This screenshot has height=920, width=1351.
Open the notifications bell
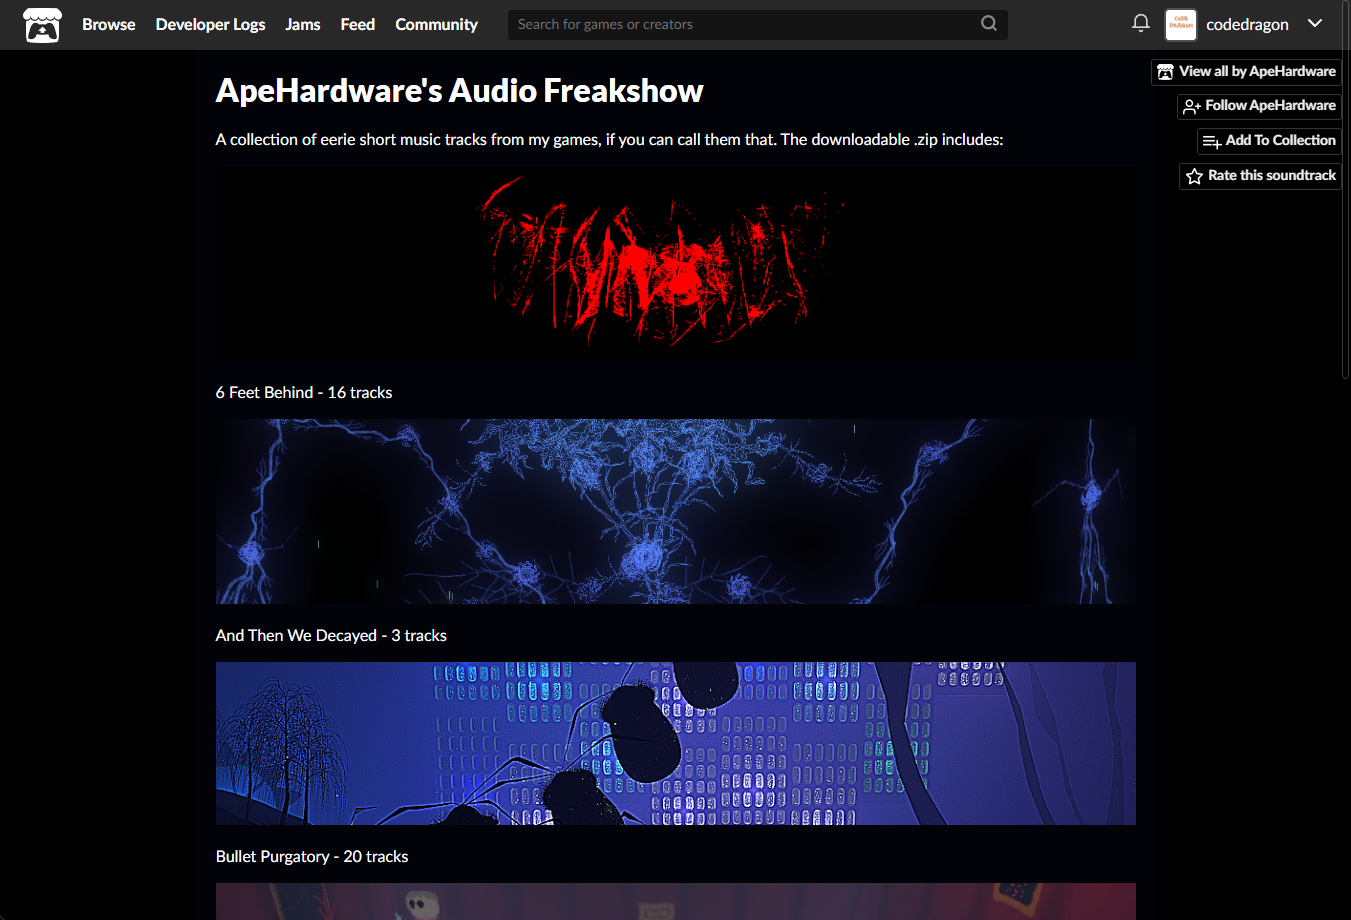coord(1140,23)
